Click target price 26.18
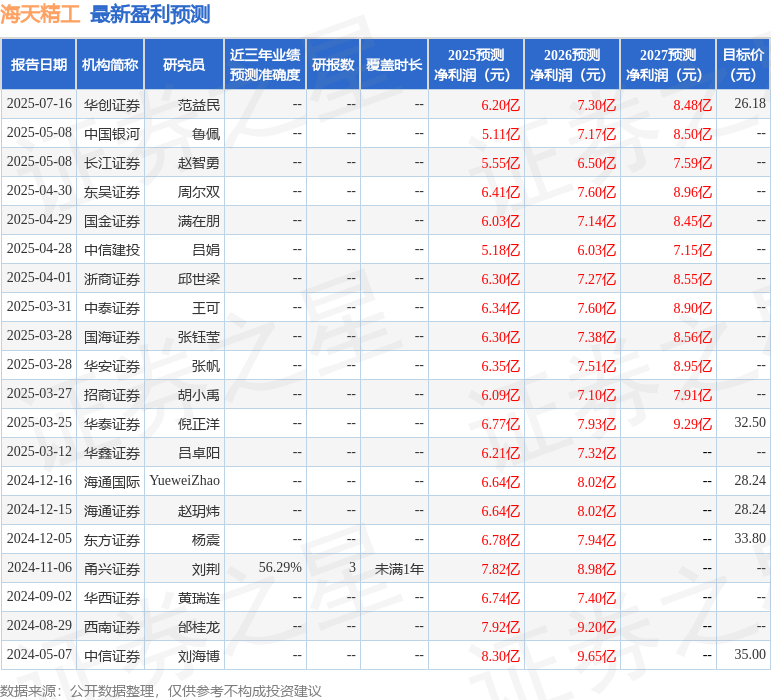The image size is (771, 700). [x=750, y=103]
